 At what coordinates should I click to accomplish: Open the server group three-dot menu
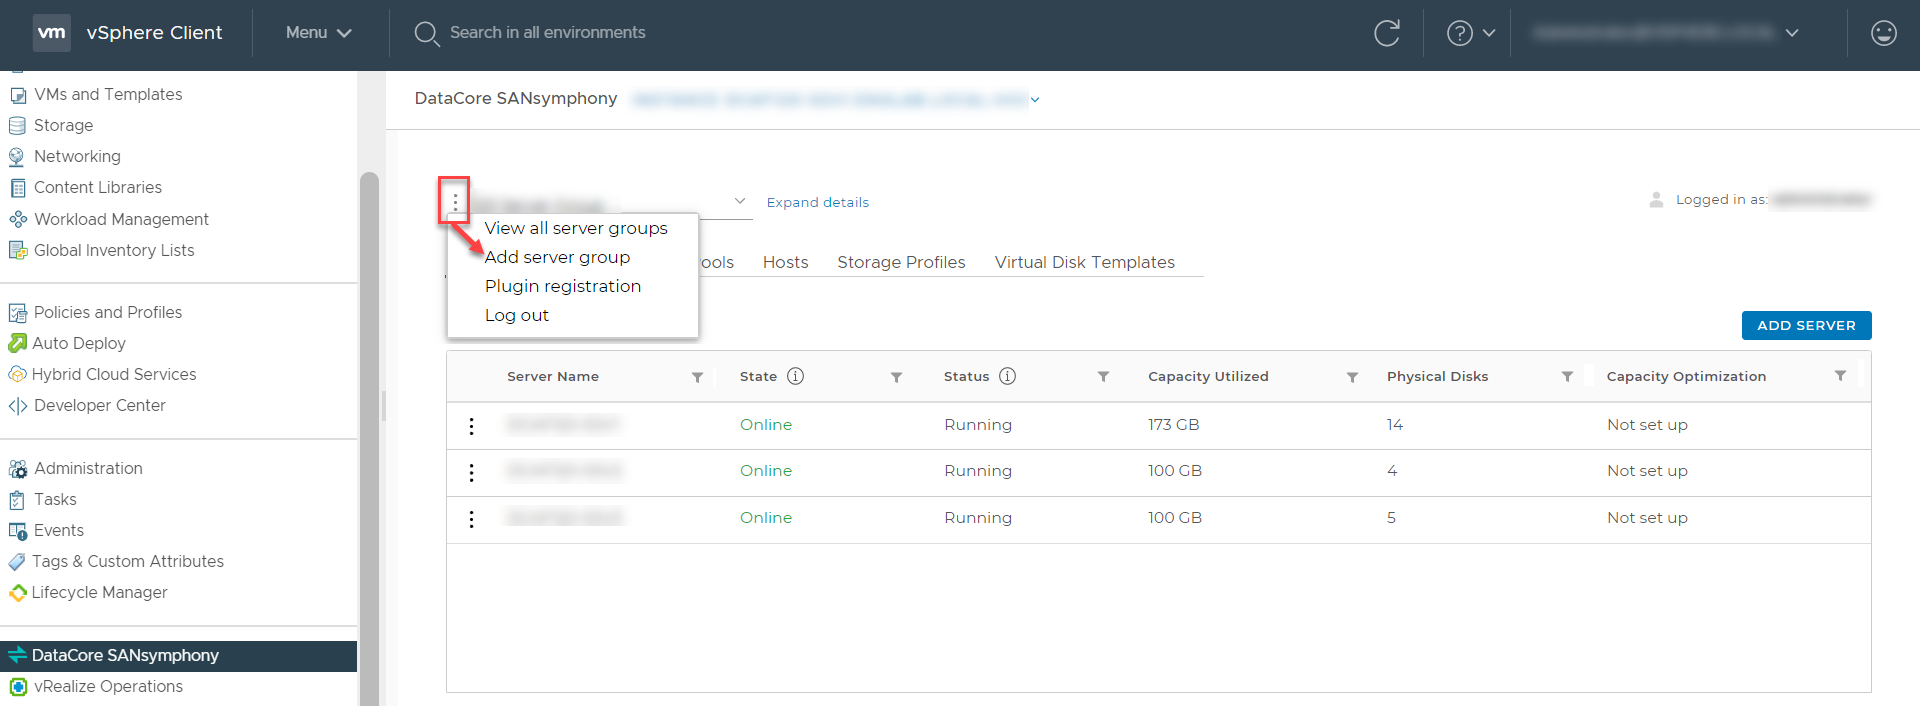(x=455, y=202)
